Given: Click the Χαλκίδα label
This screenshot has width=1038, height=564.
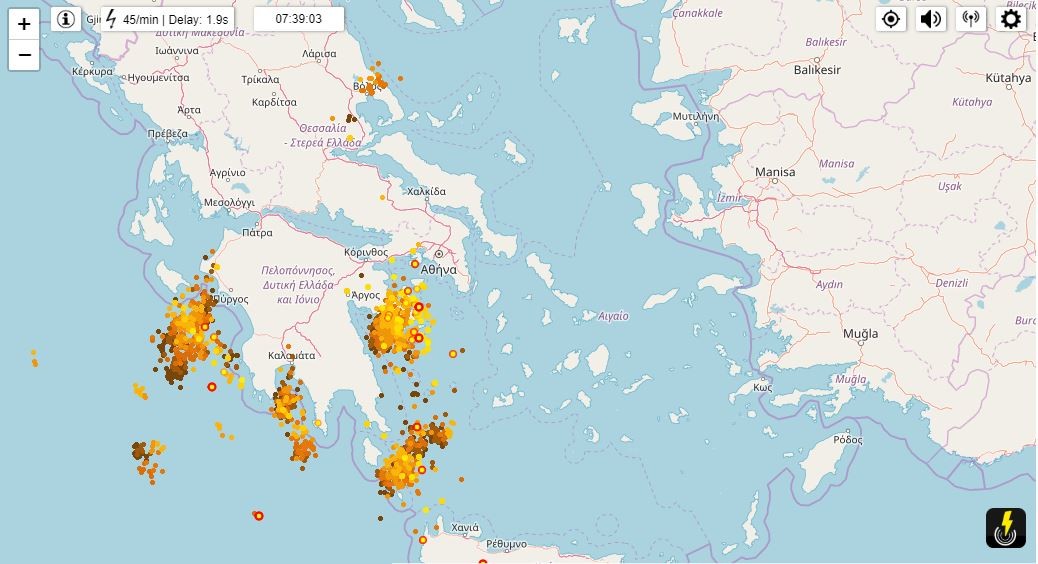Looking at the screenshot, I should pyautogui.click(x=426, y=191).
